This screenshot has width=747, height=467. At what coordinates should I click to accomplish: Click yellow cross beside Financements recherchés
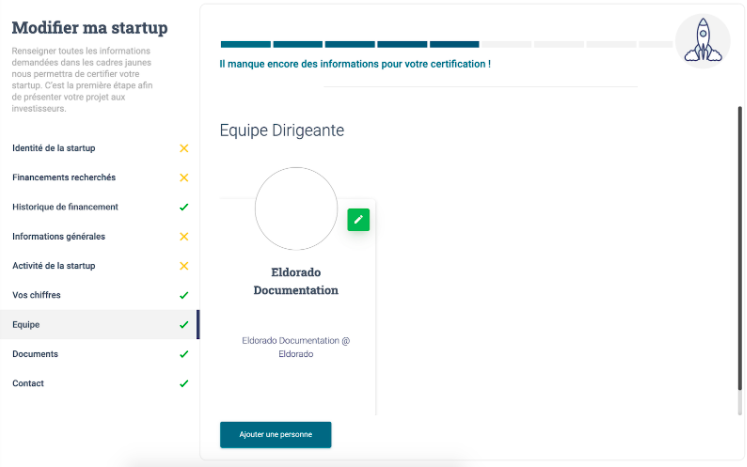184,178
